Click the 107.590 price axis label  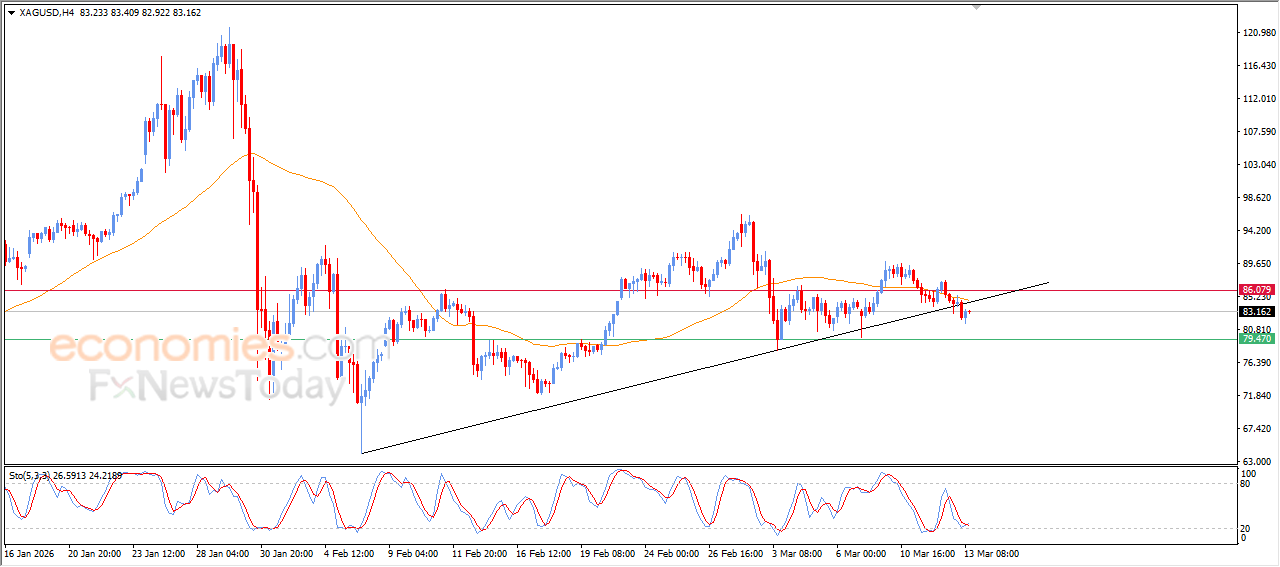point(1260,132)
